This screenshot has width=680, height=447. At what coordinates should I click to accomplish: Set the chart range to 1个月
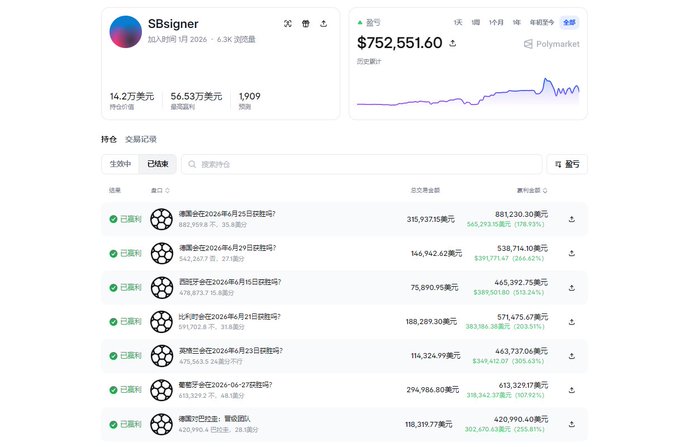click(x=496, y=22)
